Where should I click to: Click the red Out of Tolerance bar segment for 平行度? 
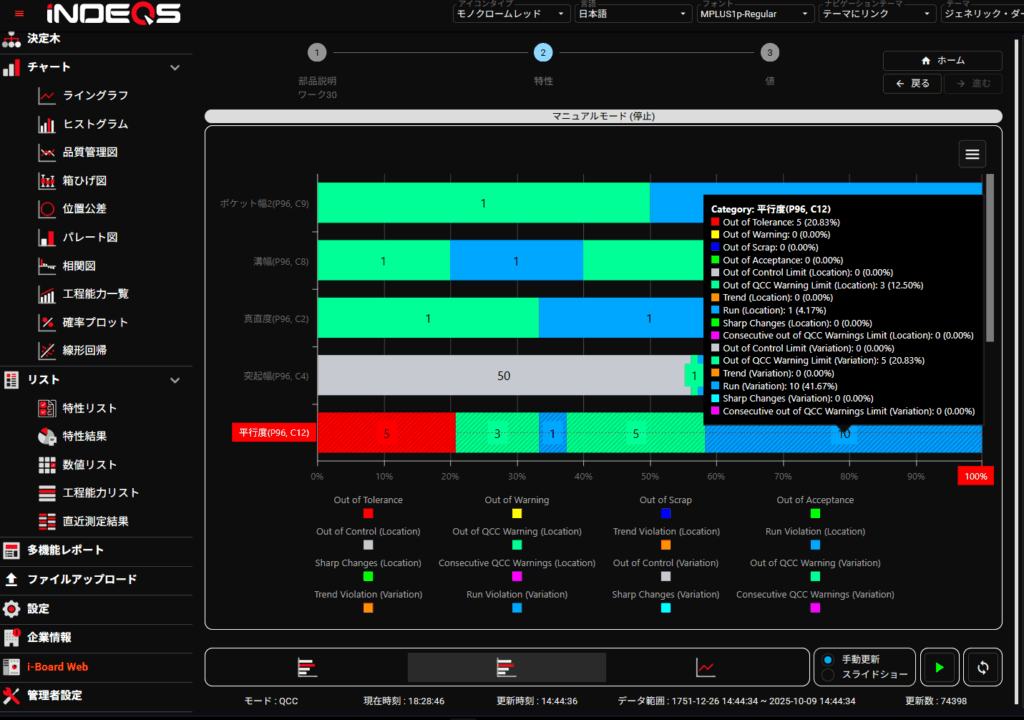(x=386, y=433)
